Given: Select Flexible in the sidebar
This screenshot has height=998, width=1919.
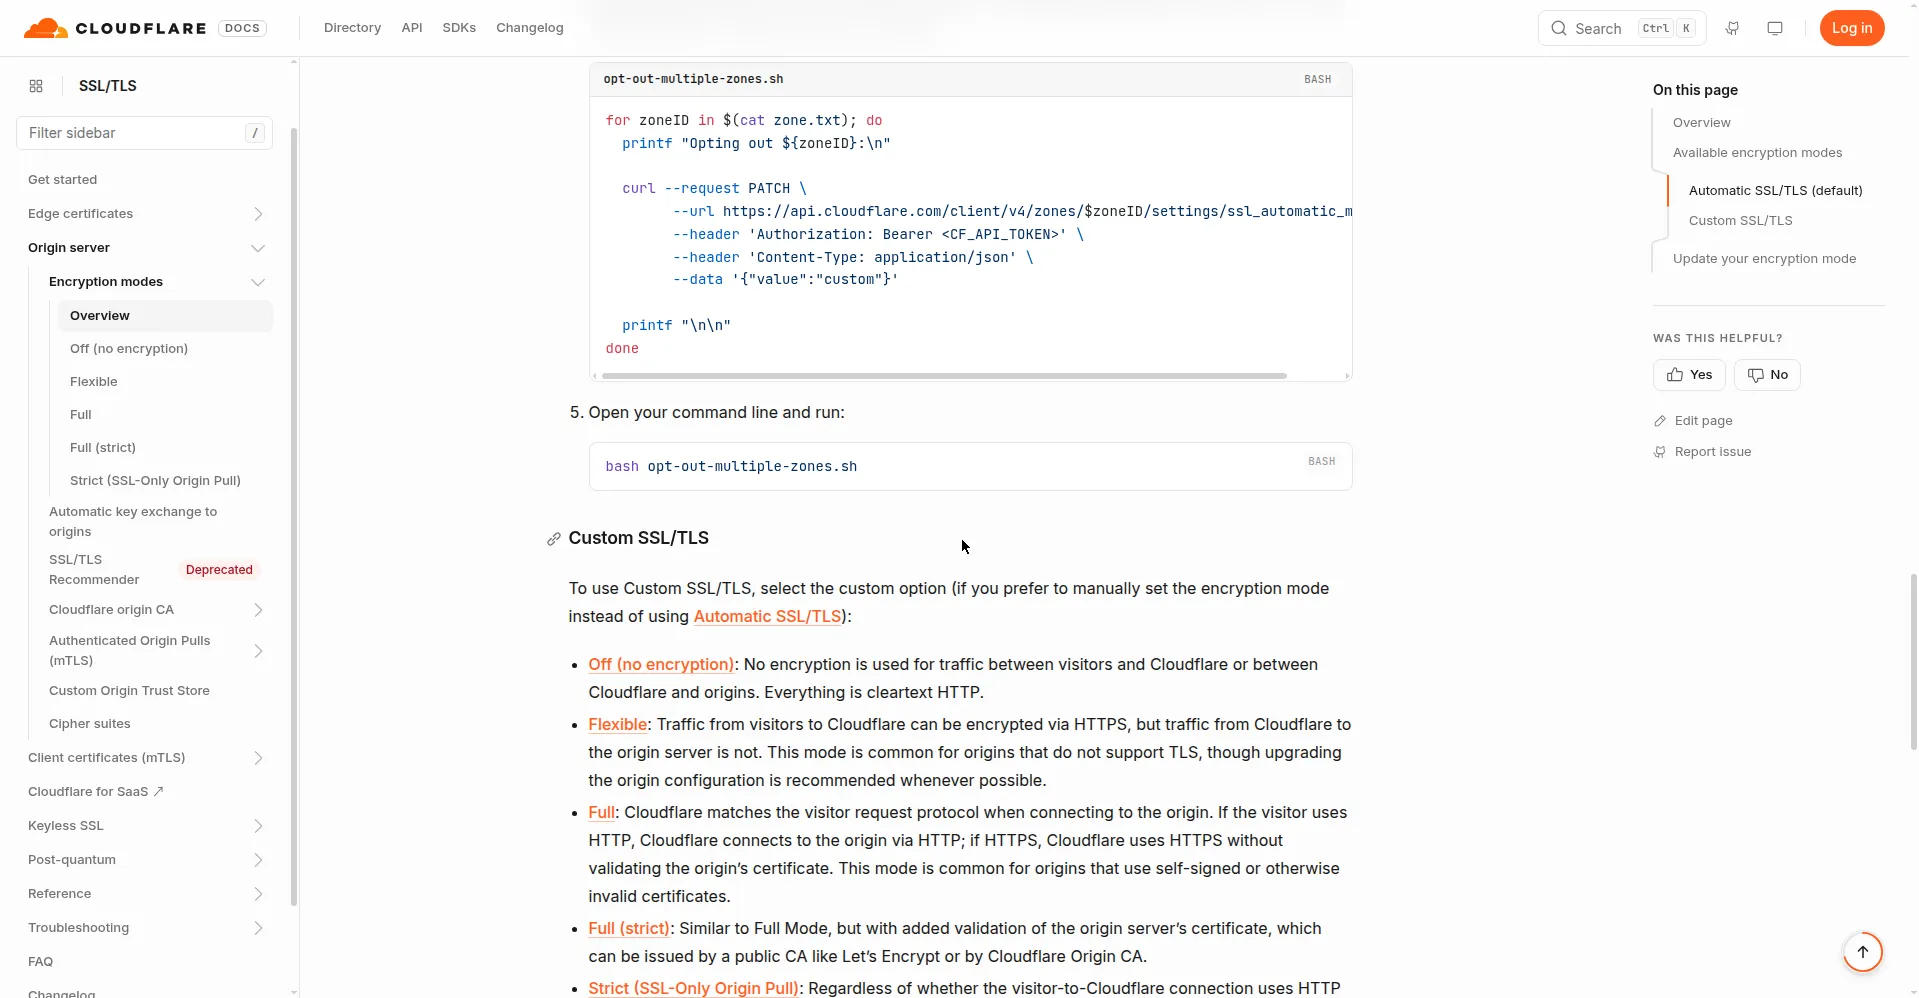Looking at the screenshot, I should click(94, 382).
